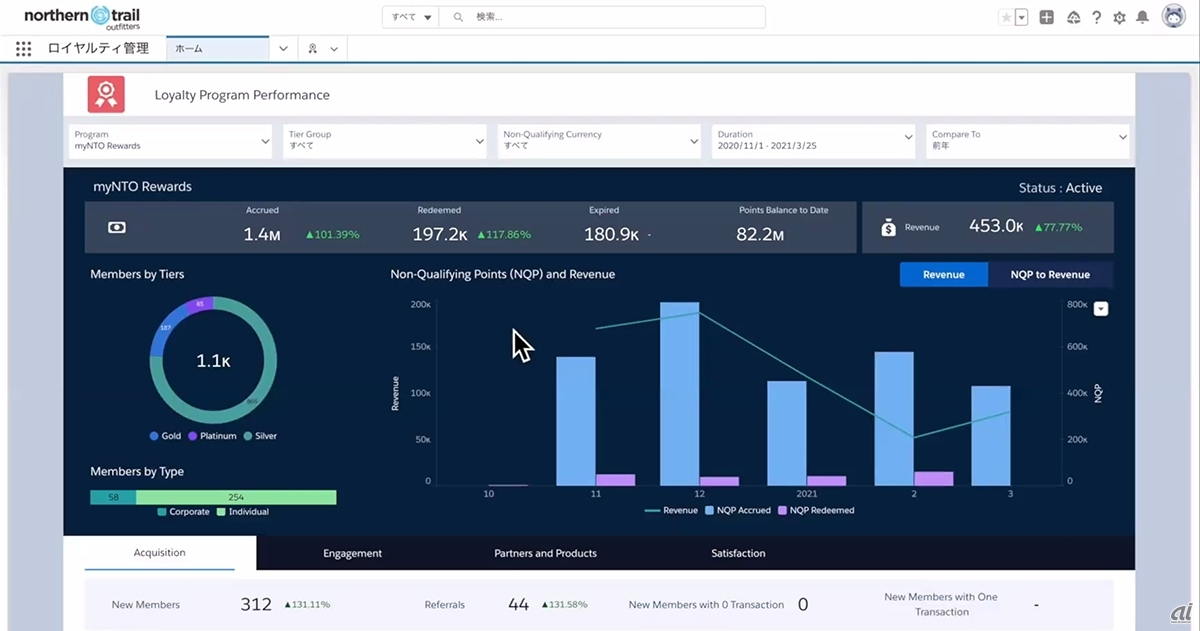Switch chart to Revenue view
1200x631 pixels.
click(943, 274)
